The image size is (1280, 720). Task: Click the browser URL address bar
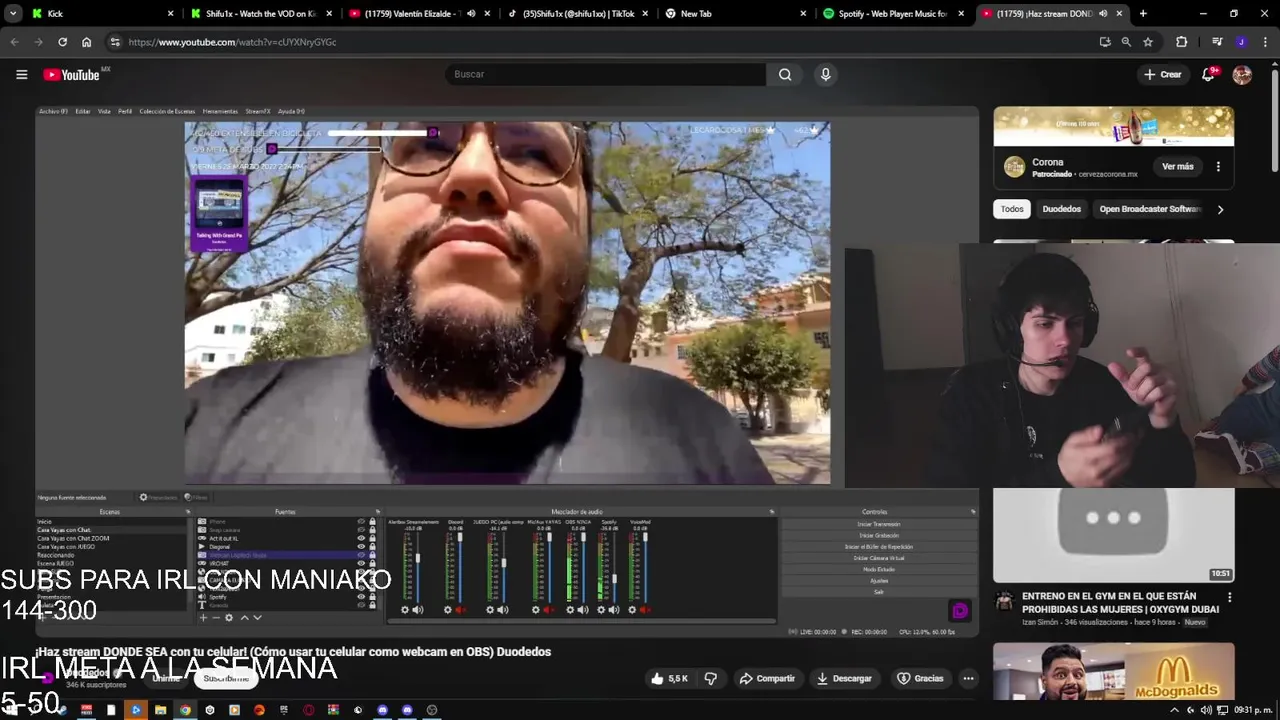coord(600,42)
